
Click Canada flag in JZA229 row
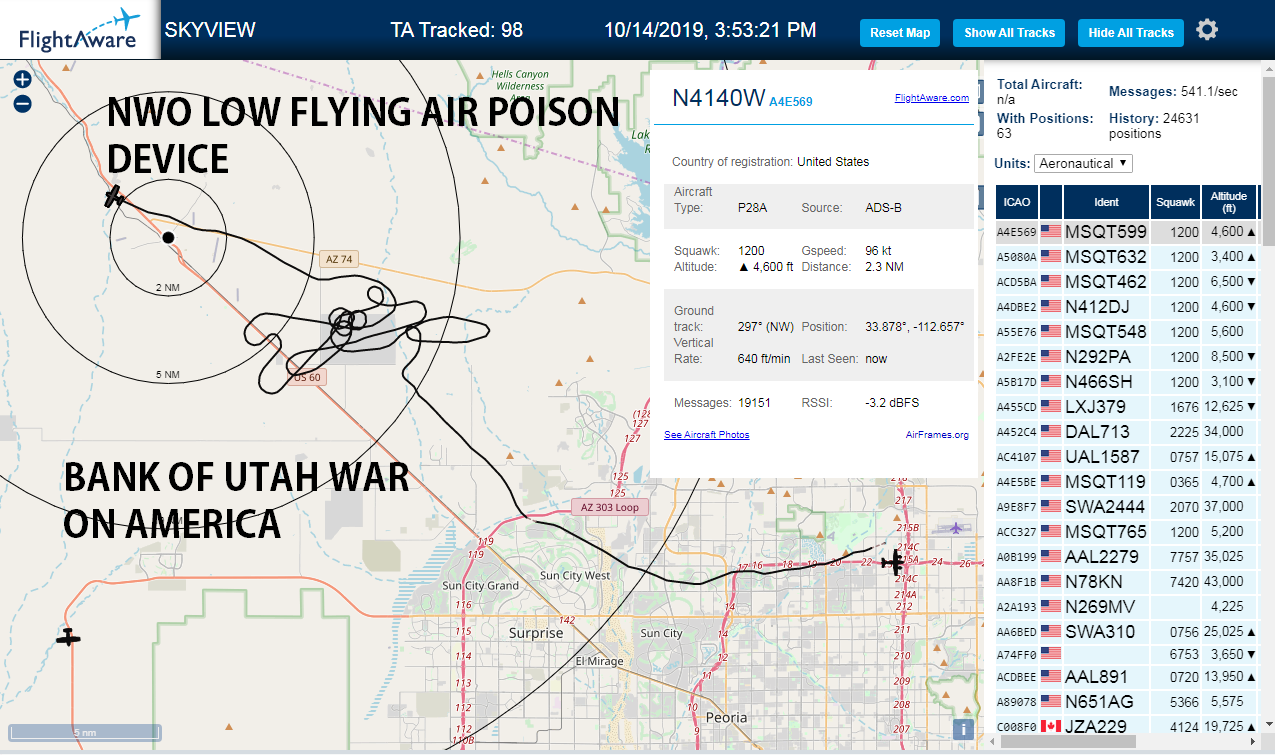click(x=1050, y=726)
